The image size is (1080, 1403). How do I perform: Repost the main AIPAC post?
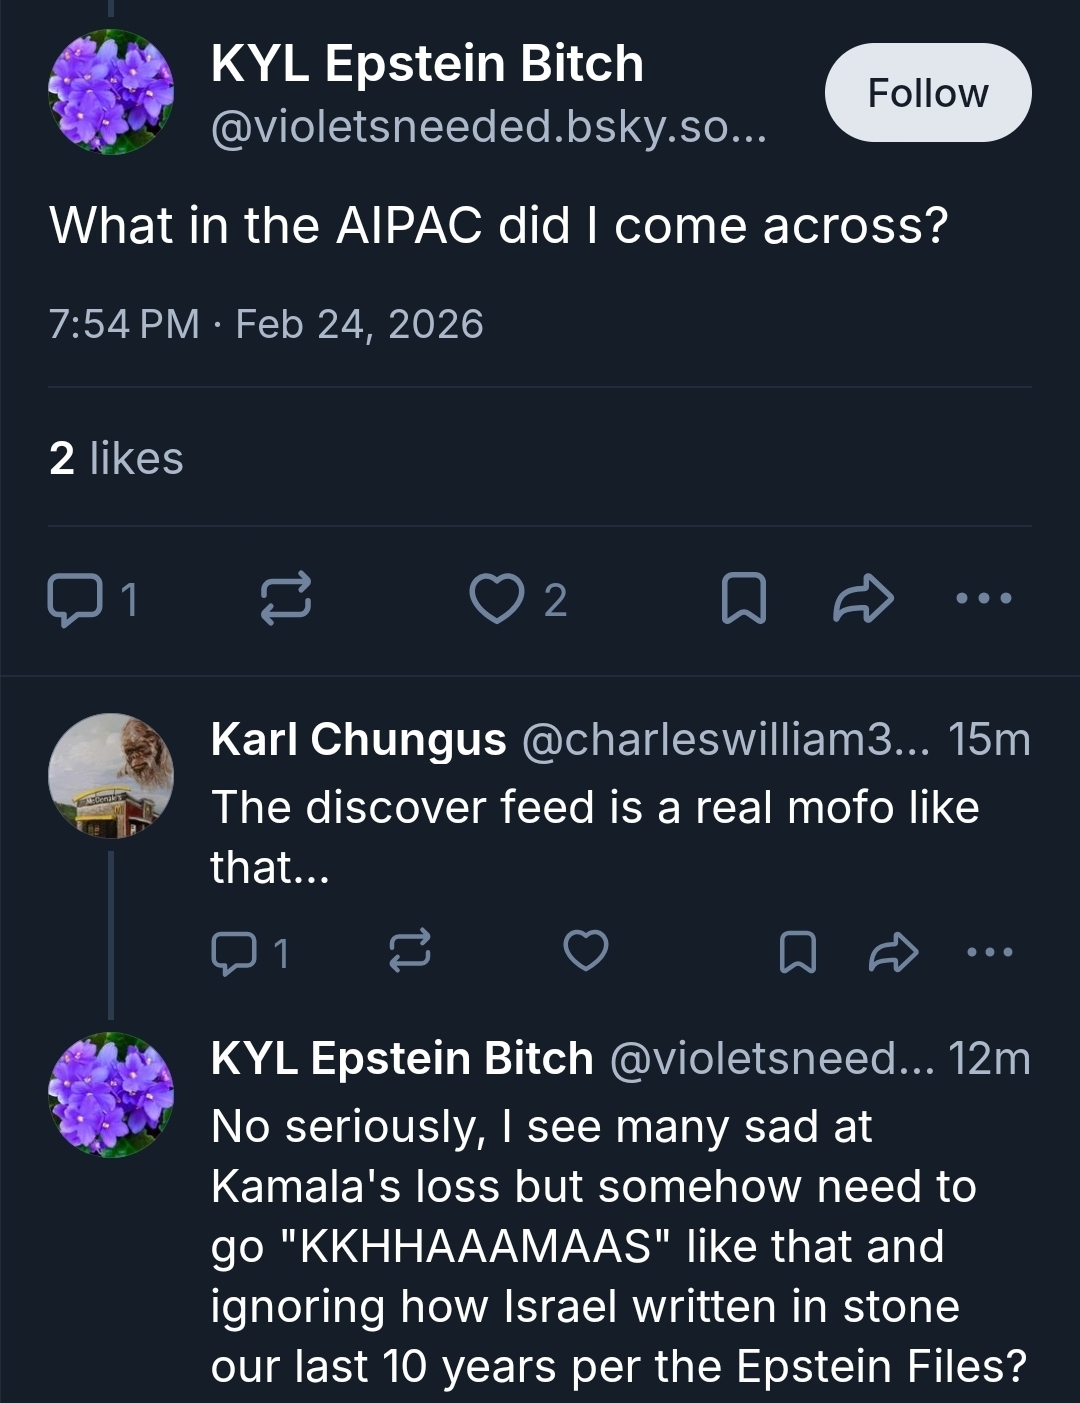point(286,599)
